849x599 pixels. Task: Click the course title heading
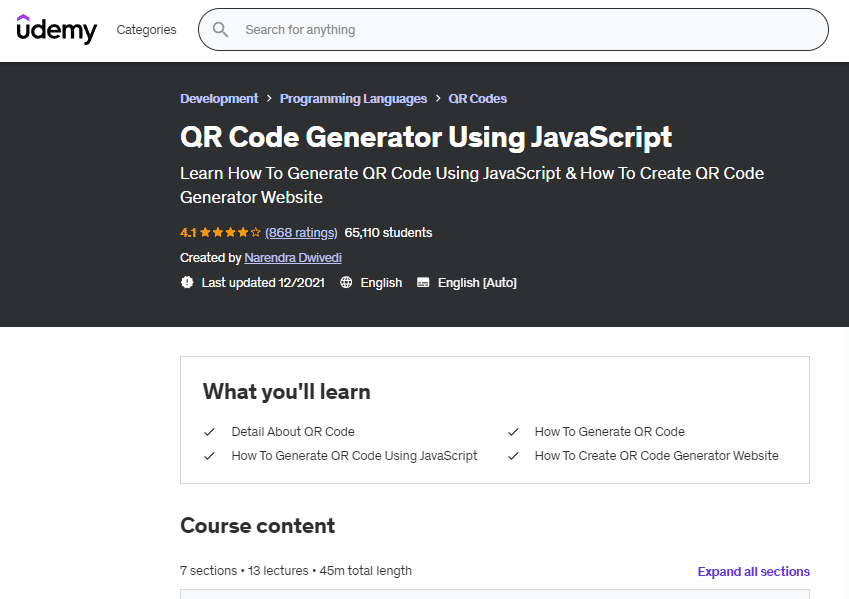426,137
